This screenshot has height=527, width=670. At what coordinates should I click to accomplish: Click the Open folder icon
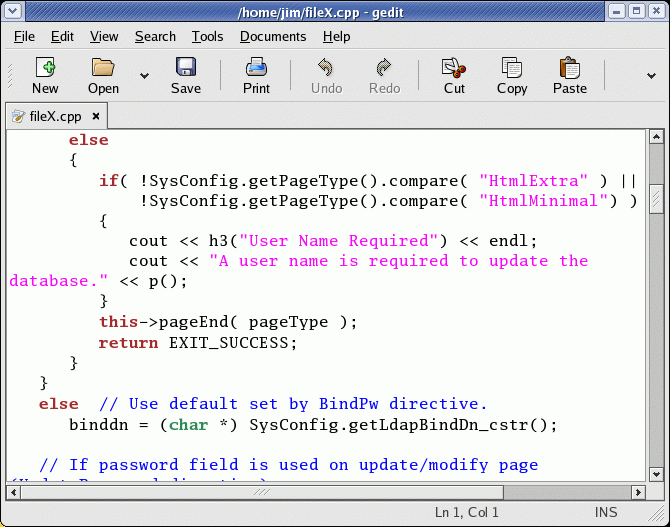tap(103, 68)
